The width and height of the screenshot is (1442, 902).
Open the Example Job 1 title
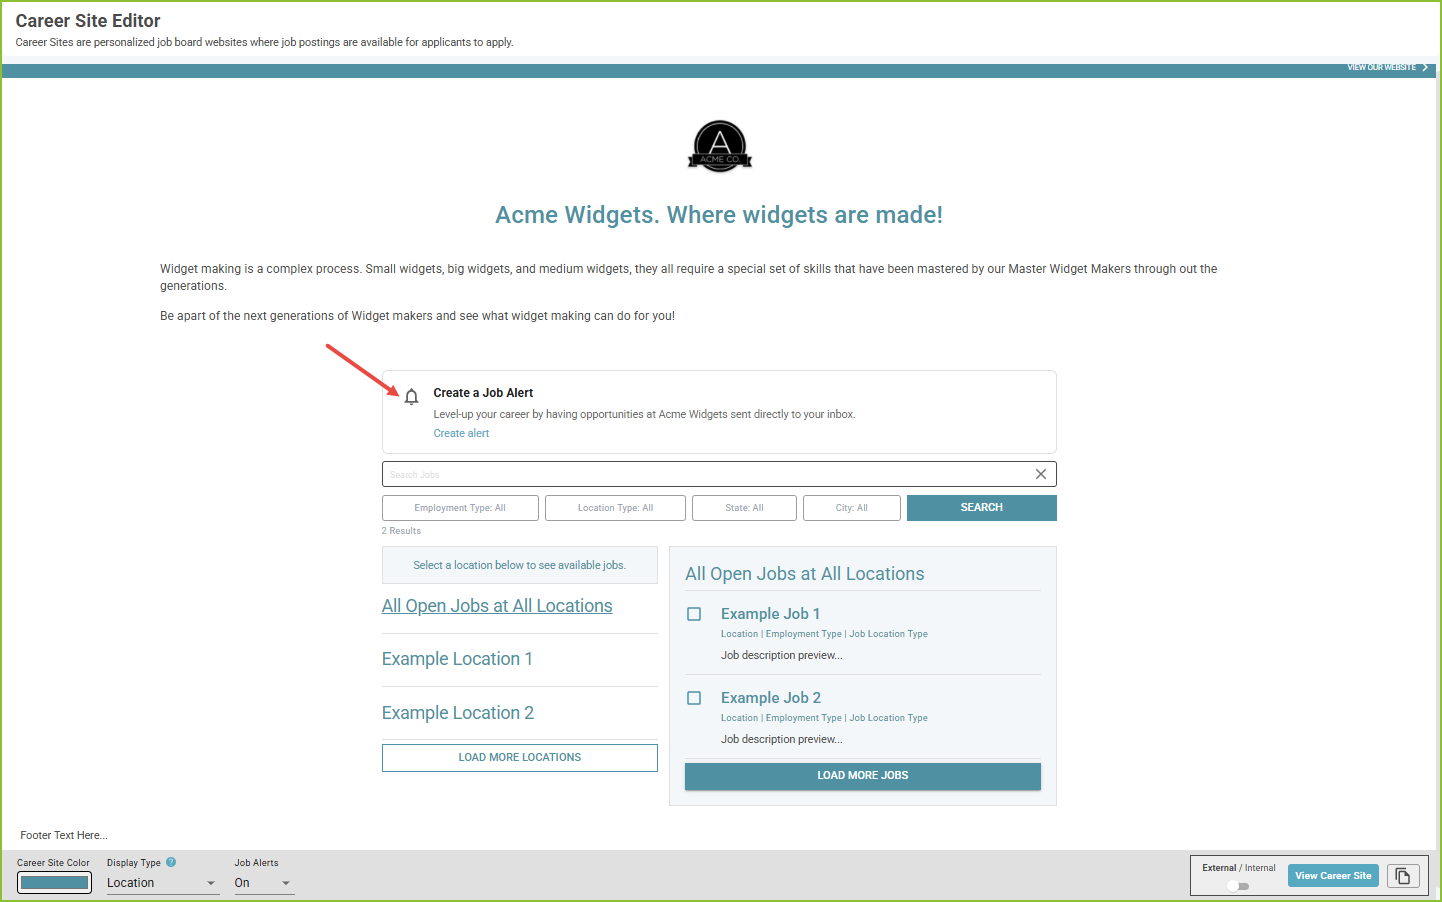770,614
